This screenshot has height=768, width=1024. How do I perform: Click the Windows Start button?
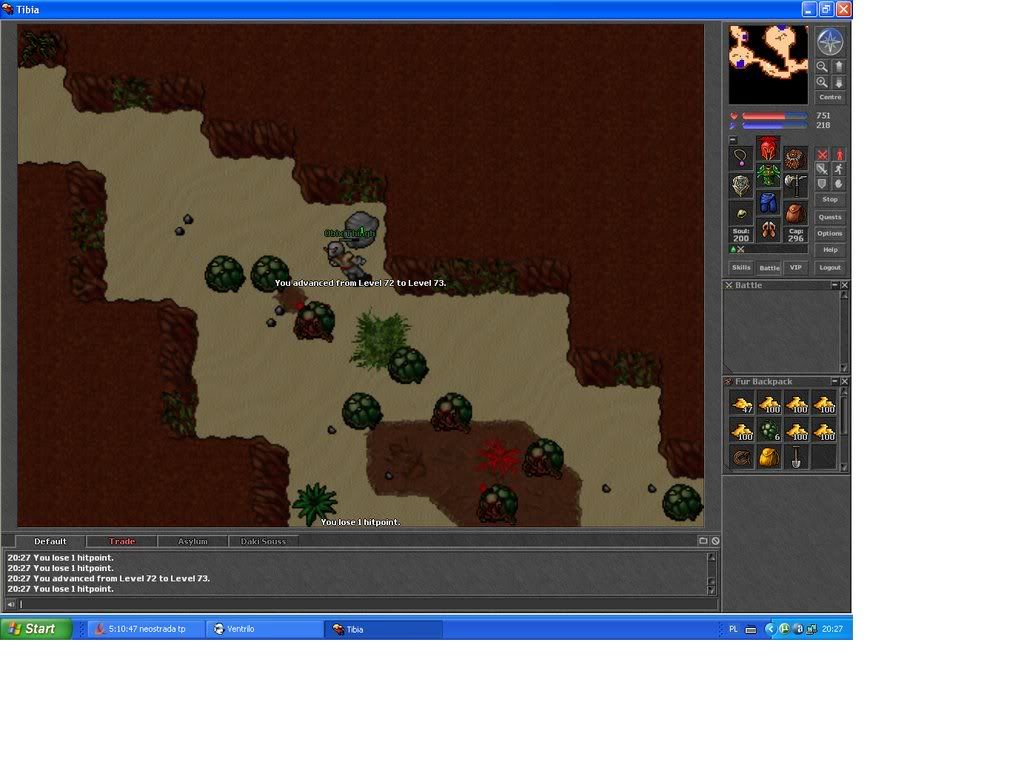pos(36,629)
